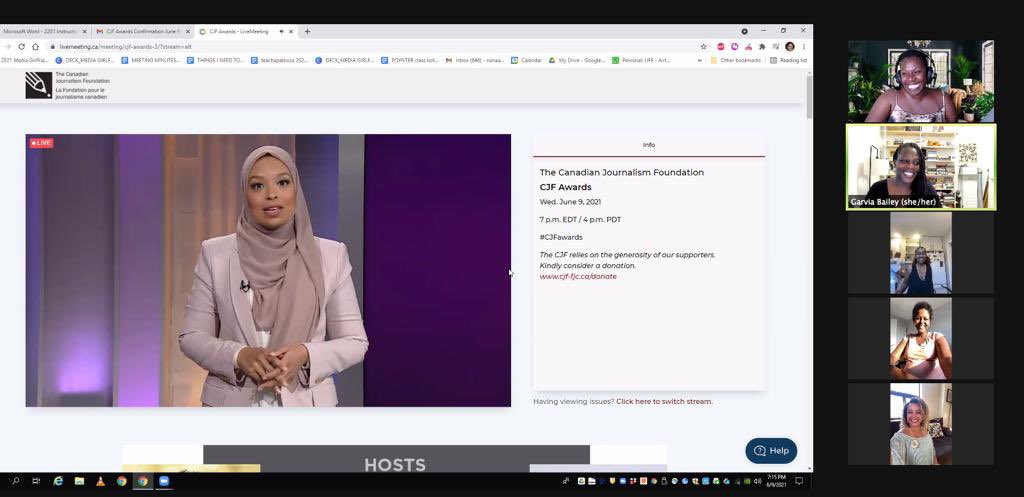This screenshot has width=1024, height=497.
Task: Open the Other bookmarks folder
Action: click(x=736, y=60)
